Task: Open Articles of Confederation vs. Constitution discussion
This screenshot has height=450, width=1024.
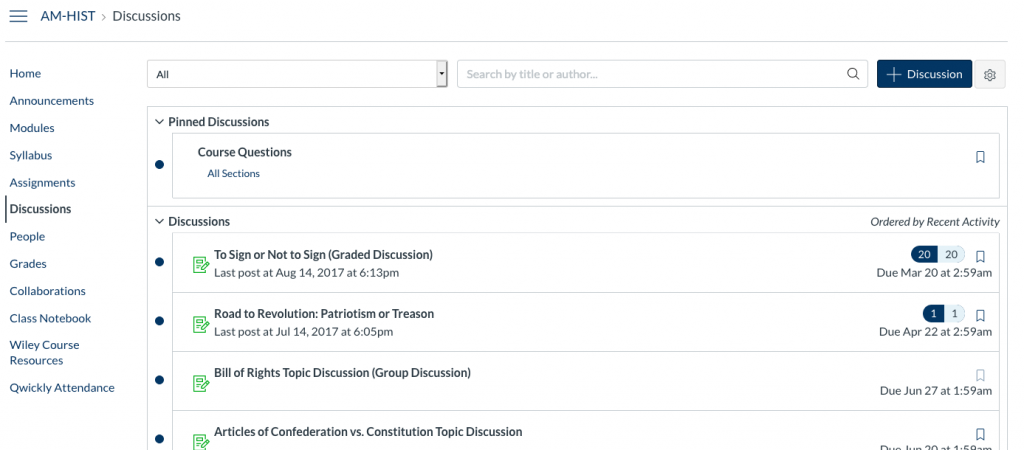Action: coord(368,432)
